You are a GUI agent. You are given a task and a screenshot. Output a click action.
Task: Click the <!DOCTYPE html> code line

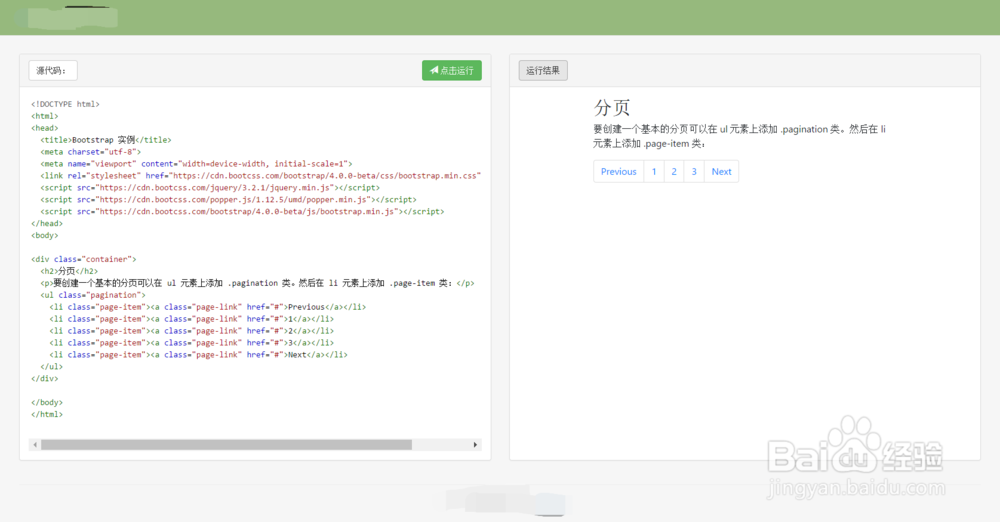[66, 104]
